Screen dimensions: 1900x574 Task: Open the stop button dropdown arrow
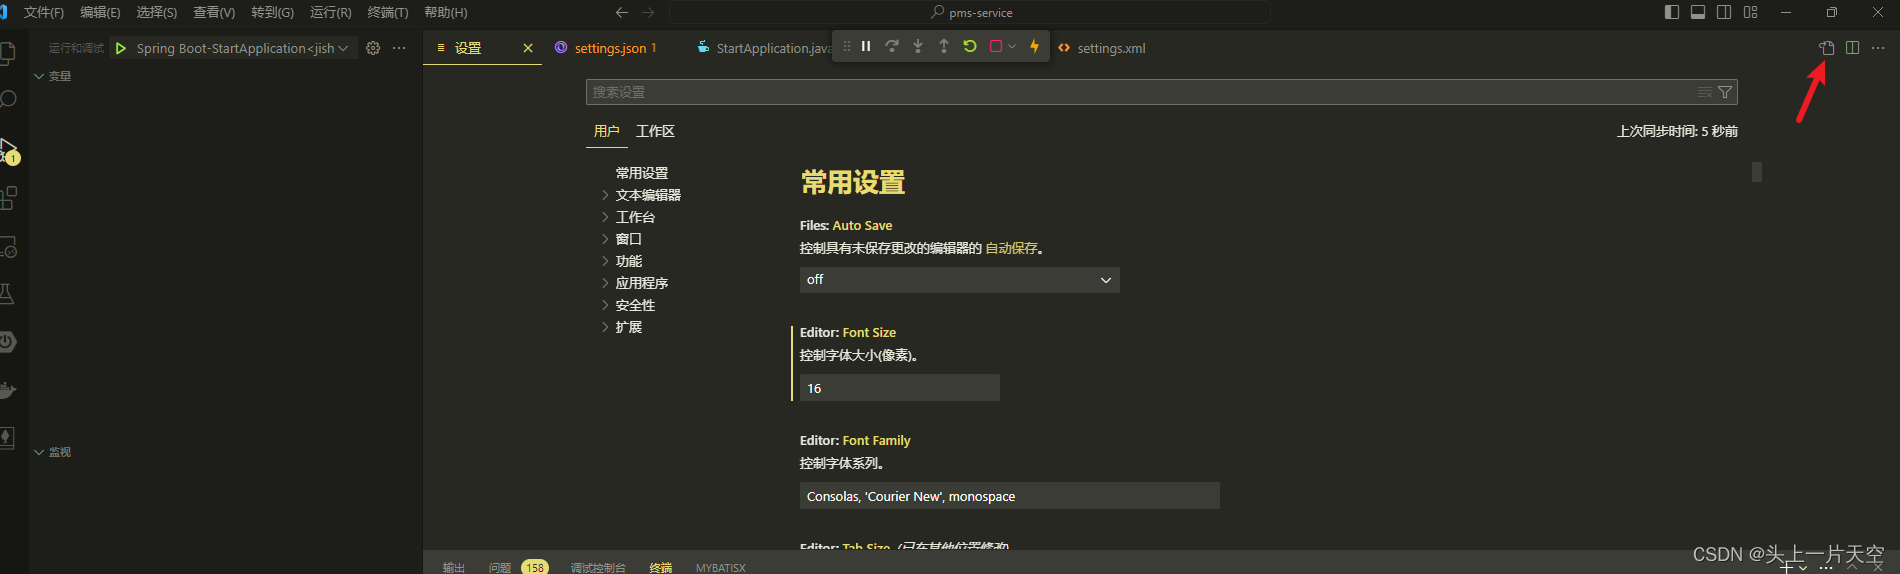pyautogui.click(x=1012, y=46)
